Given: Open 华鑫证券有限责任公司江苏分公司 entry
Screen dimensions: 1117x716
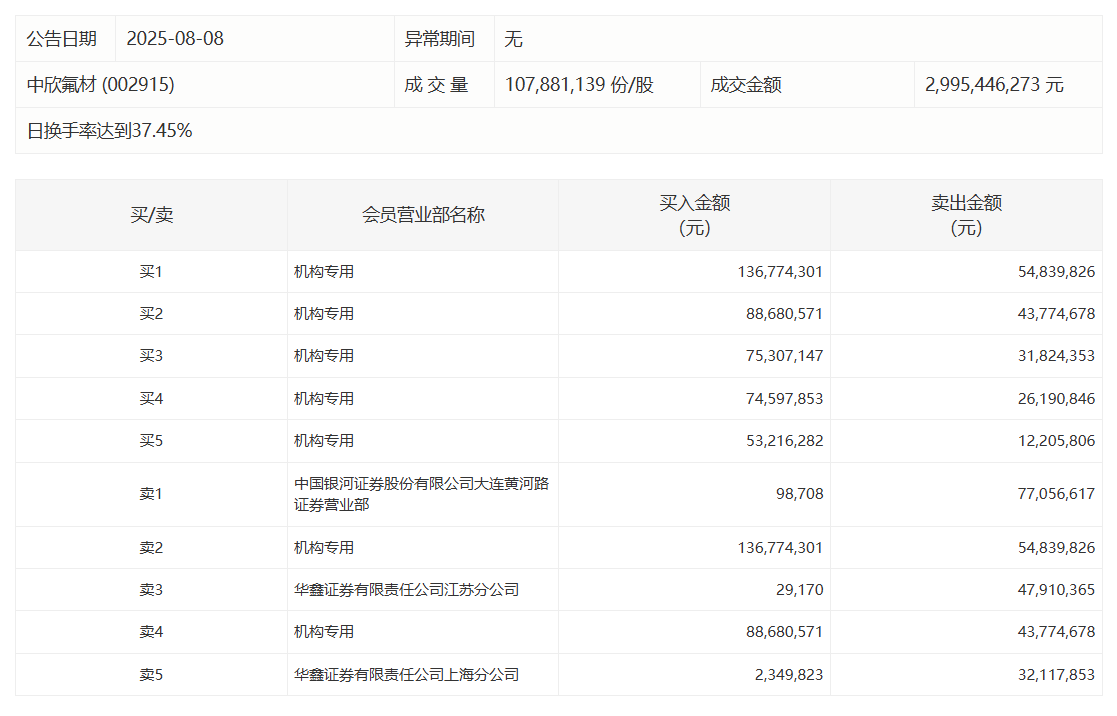Looking at the screenshot, I should (406, 590).
